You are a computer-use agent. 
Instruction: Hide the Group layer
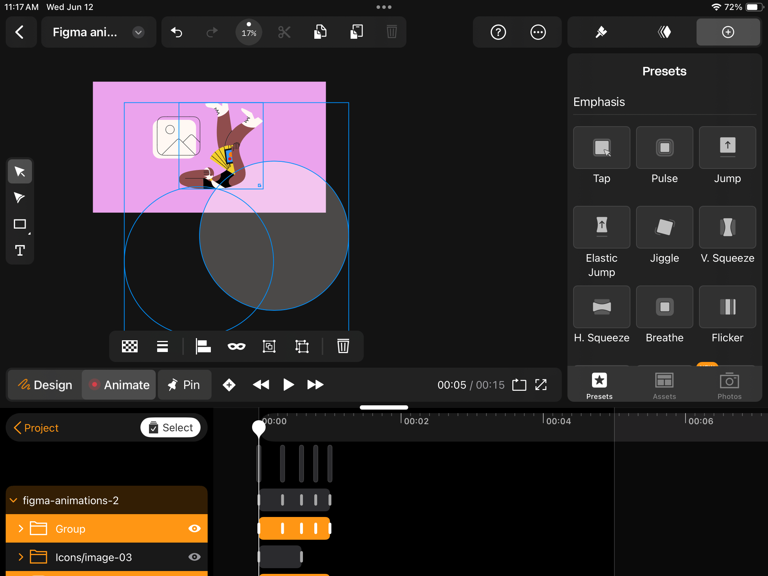[194, 529]
